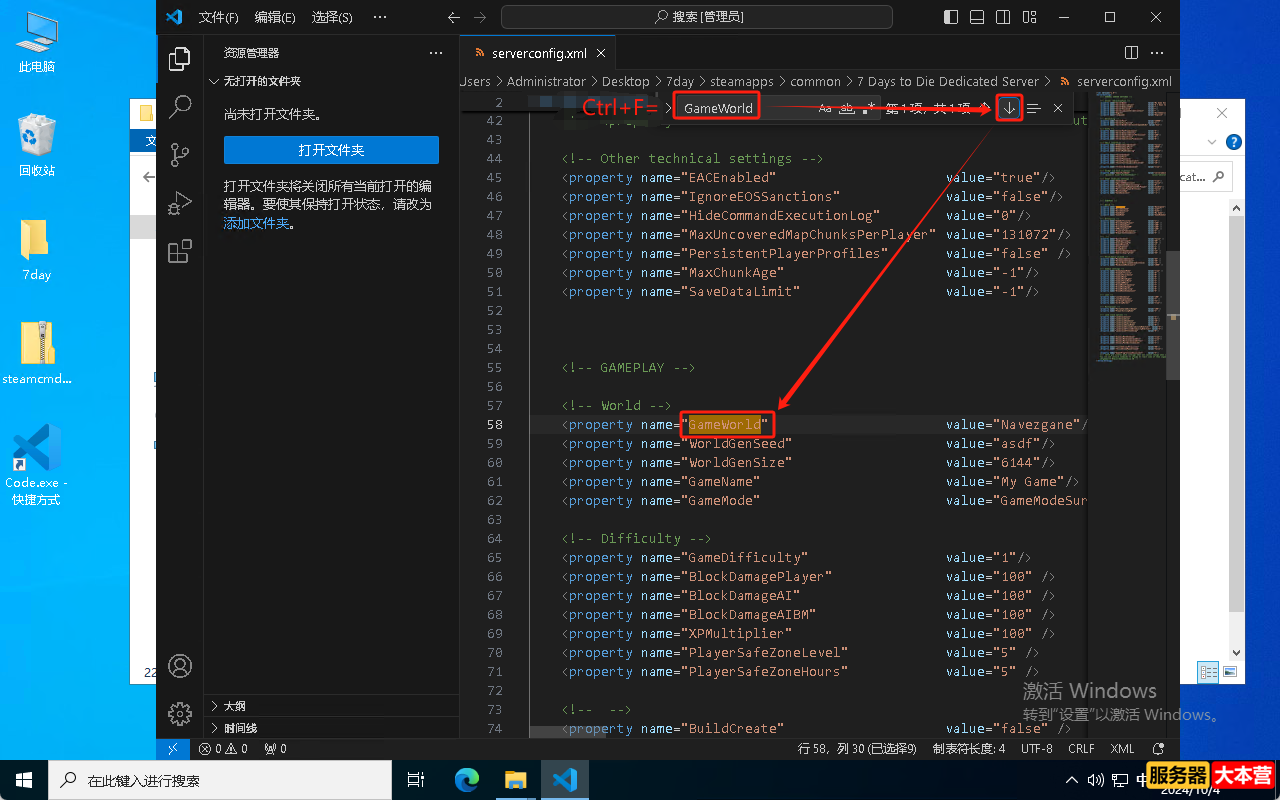The width and height of the screenshot is (1280, 800).
Task: Toggle the bottom panel layout icon
Action: tap(976, 17)
